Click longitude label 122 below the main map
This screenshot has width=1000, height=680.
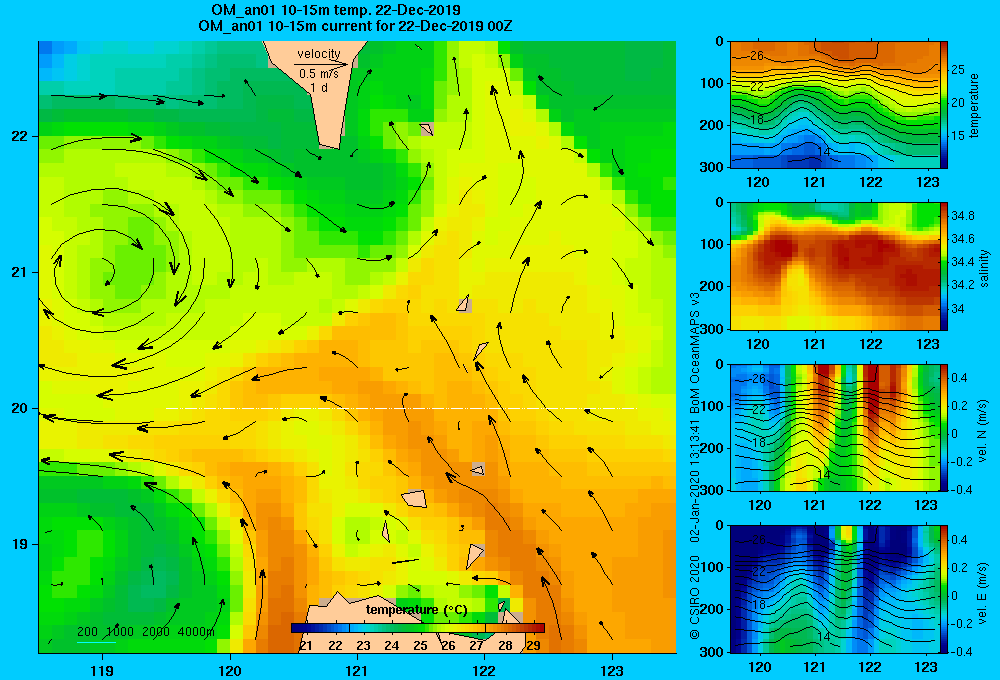485,670
